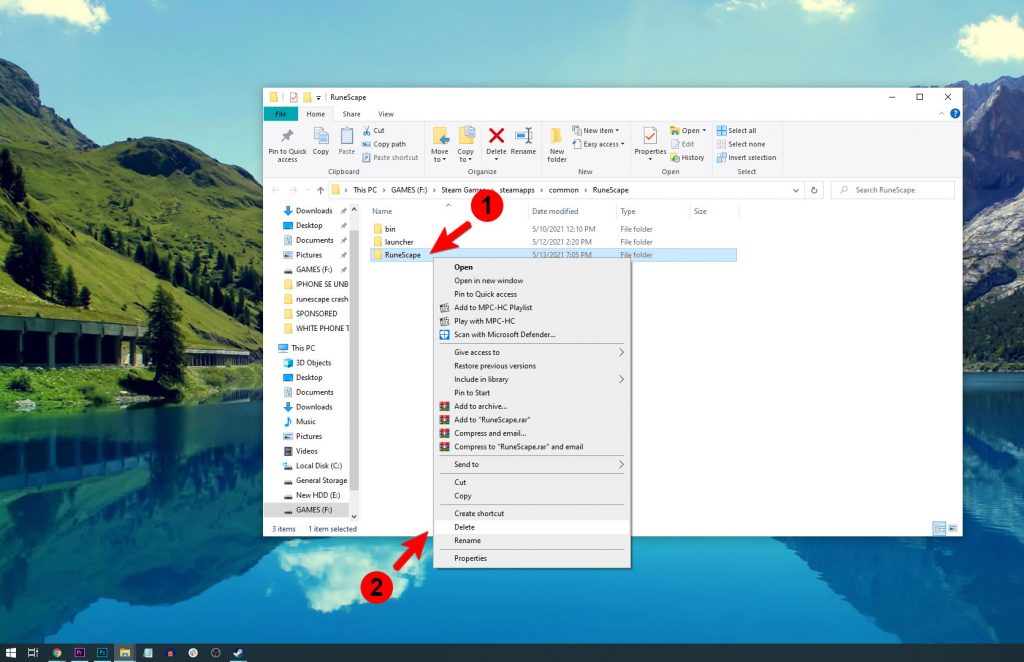1024x662 pixels.
Task: Open Adobe Premiere Pro from the taskbar
Action: [x=80, y=652]
